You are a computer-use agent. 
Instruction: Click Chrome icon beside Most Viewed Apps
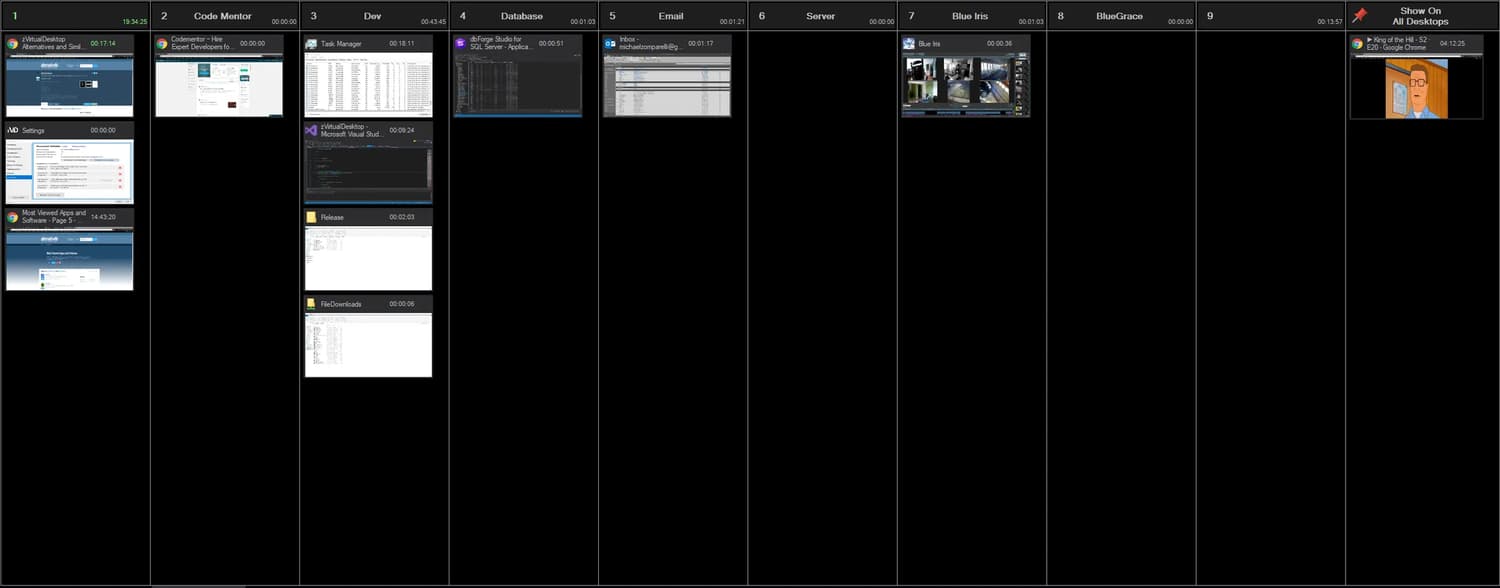(13, 217)
